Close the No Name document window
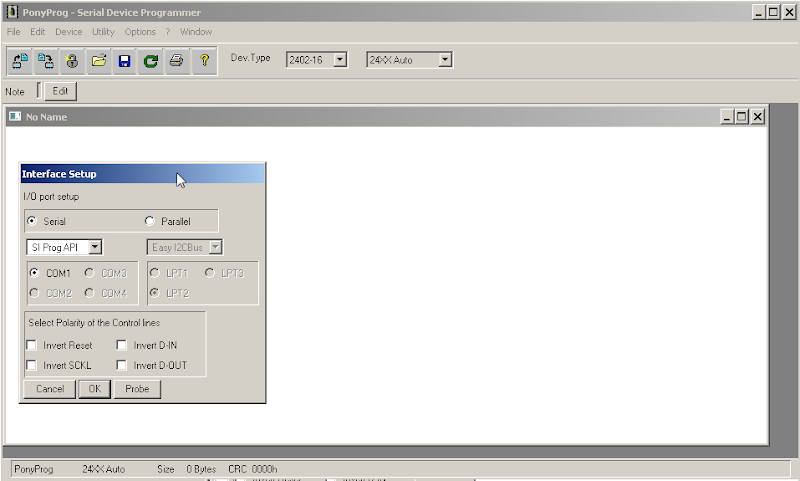The image size is (800, 481). [x=758, y=117]
